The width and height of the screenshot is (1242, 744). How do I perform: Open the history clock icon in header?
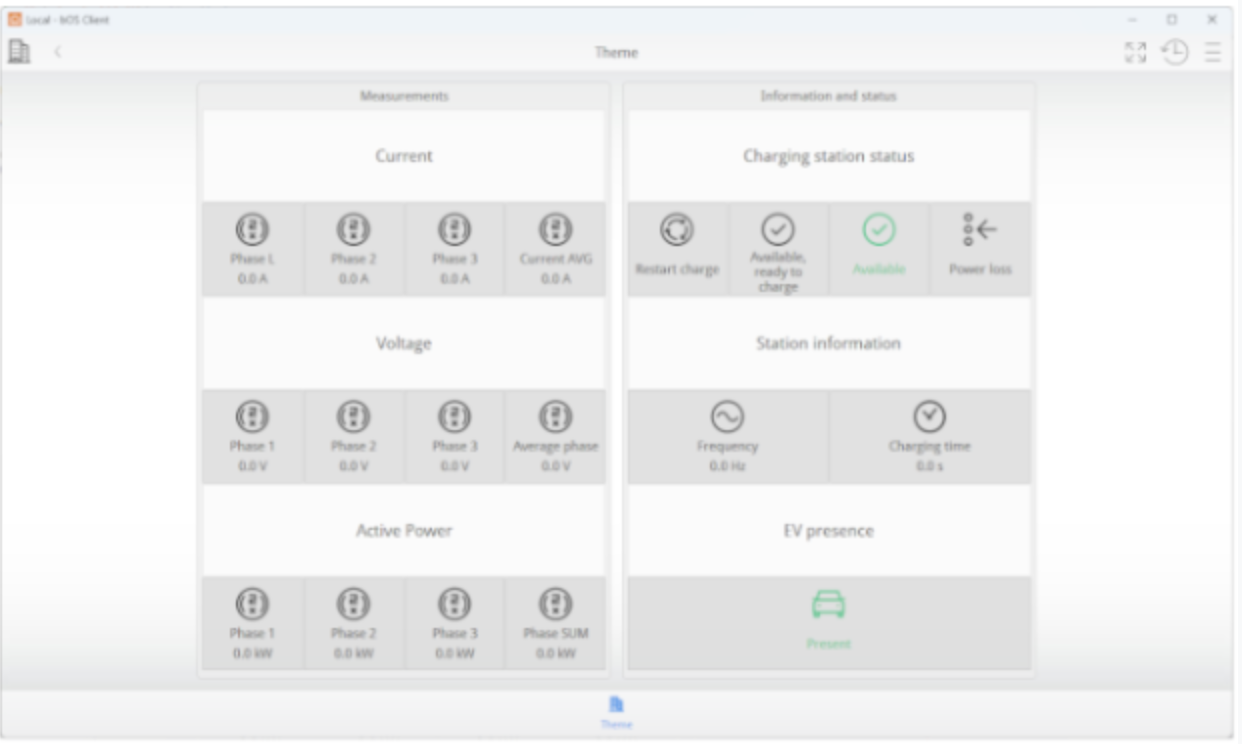[1174, 53]
